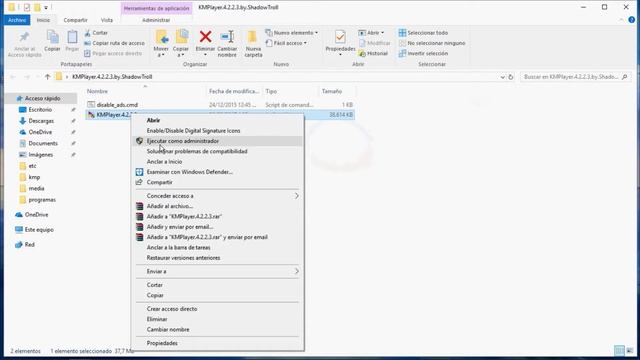
Task: Choose Abrir in context menu
Action: pyautogui.click(x=218, y=120)
